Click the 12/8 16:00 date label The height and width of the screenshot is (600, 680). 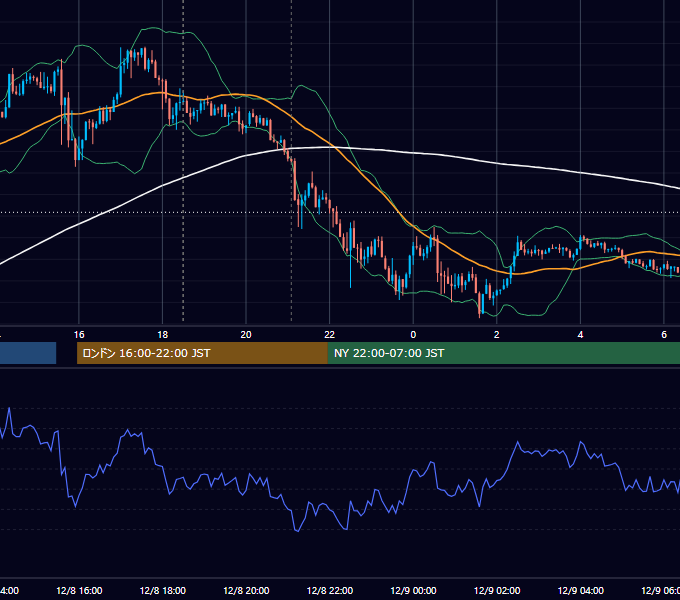(x=79, y=591)
